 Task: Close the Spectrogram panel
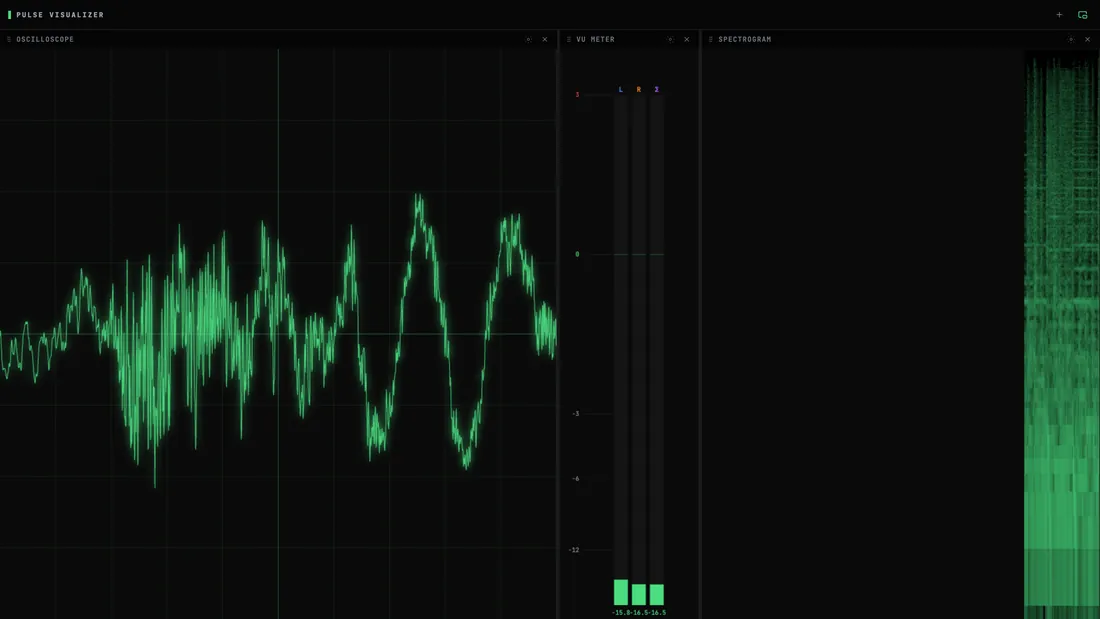click(1087, 39)
